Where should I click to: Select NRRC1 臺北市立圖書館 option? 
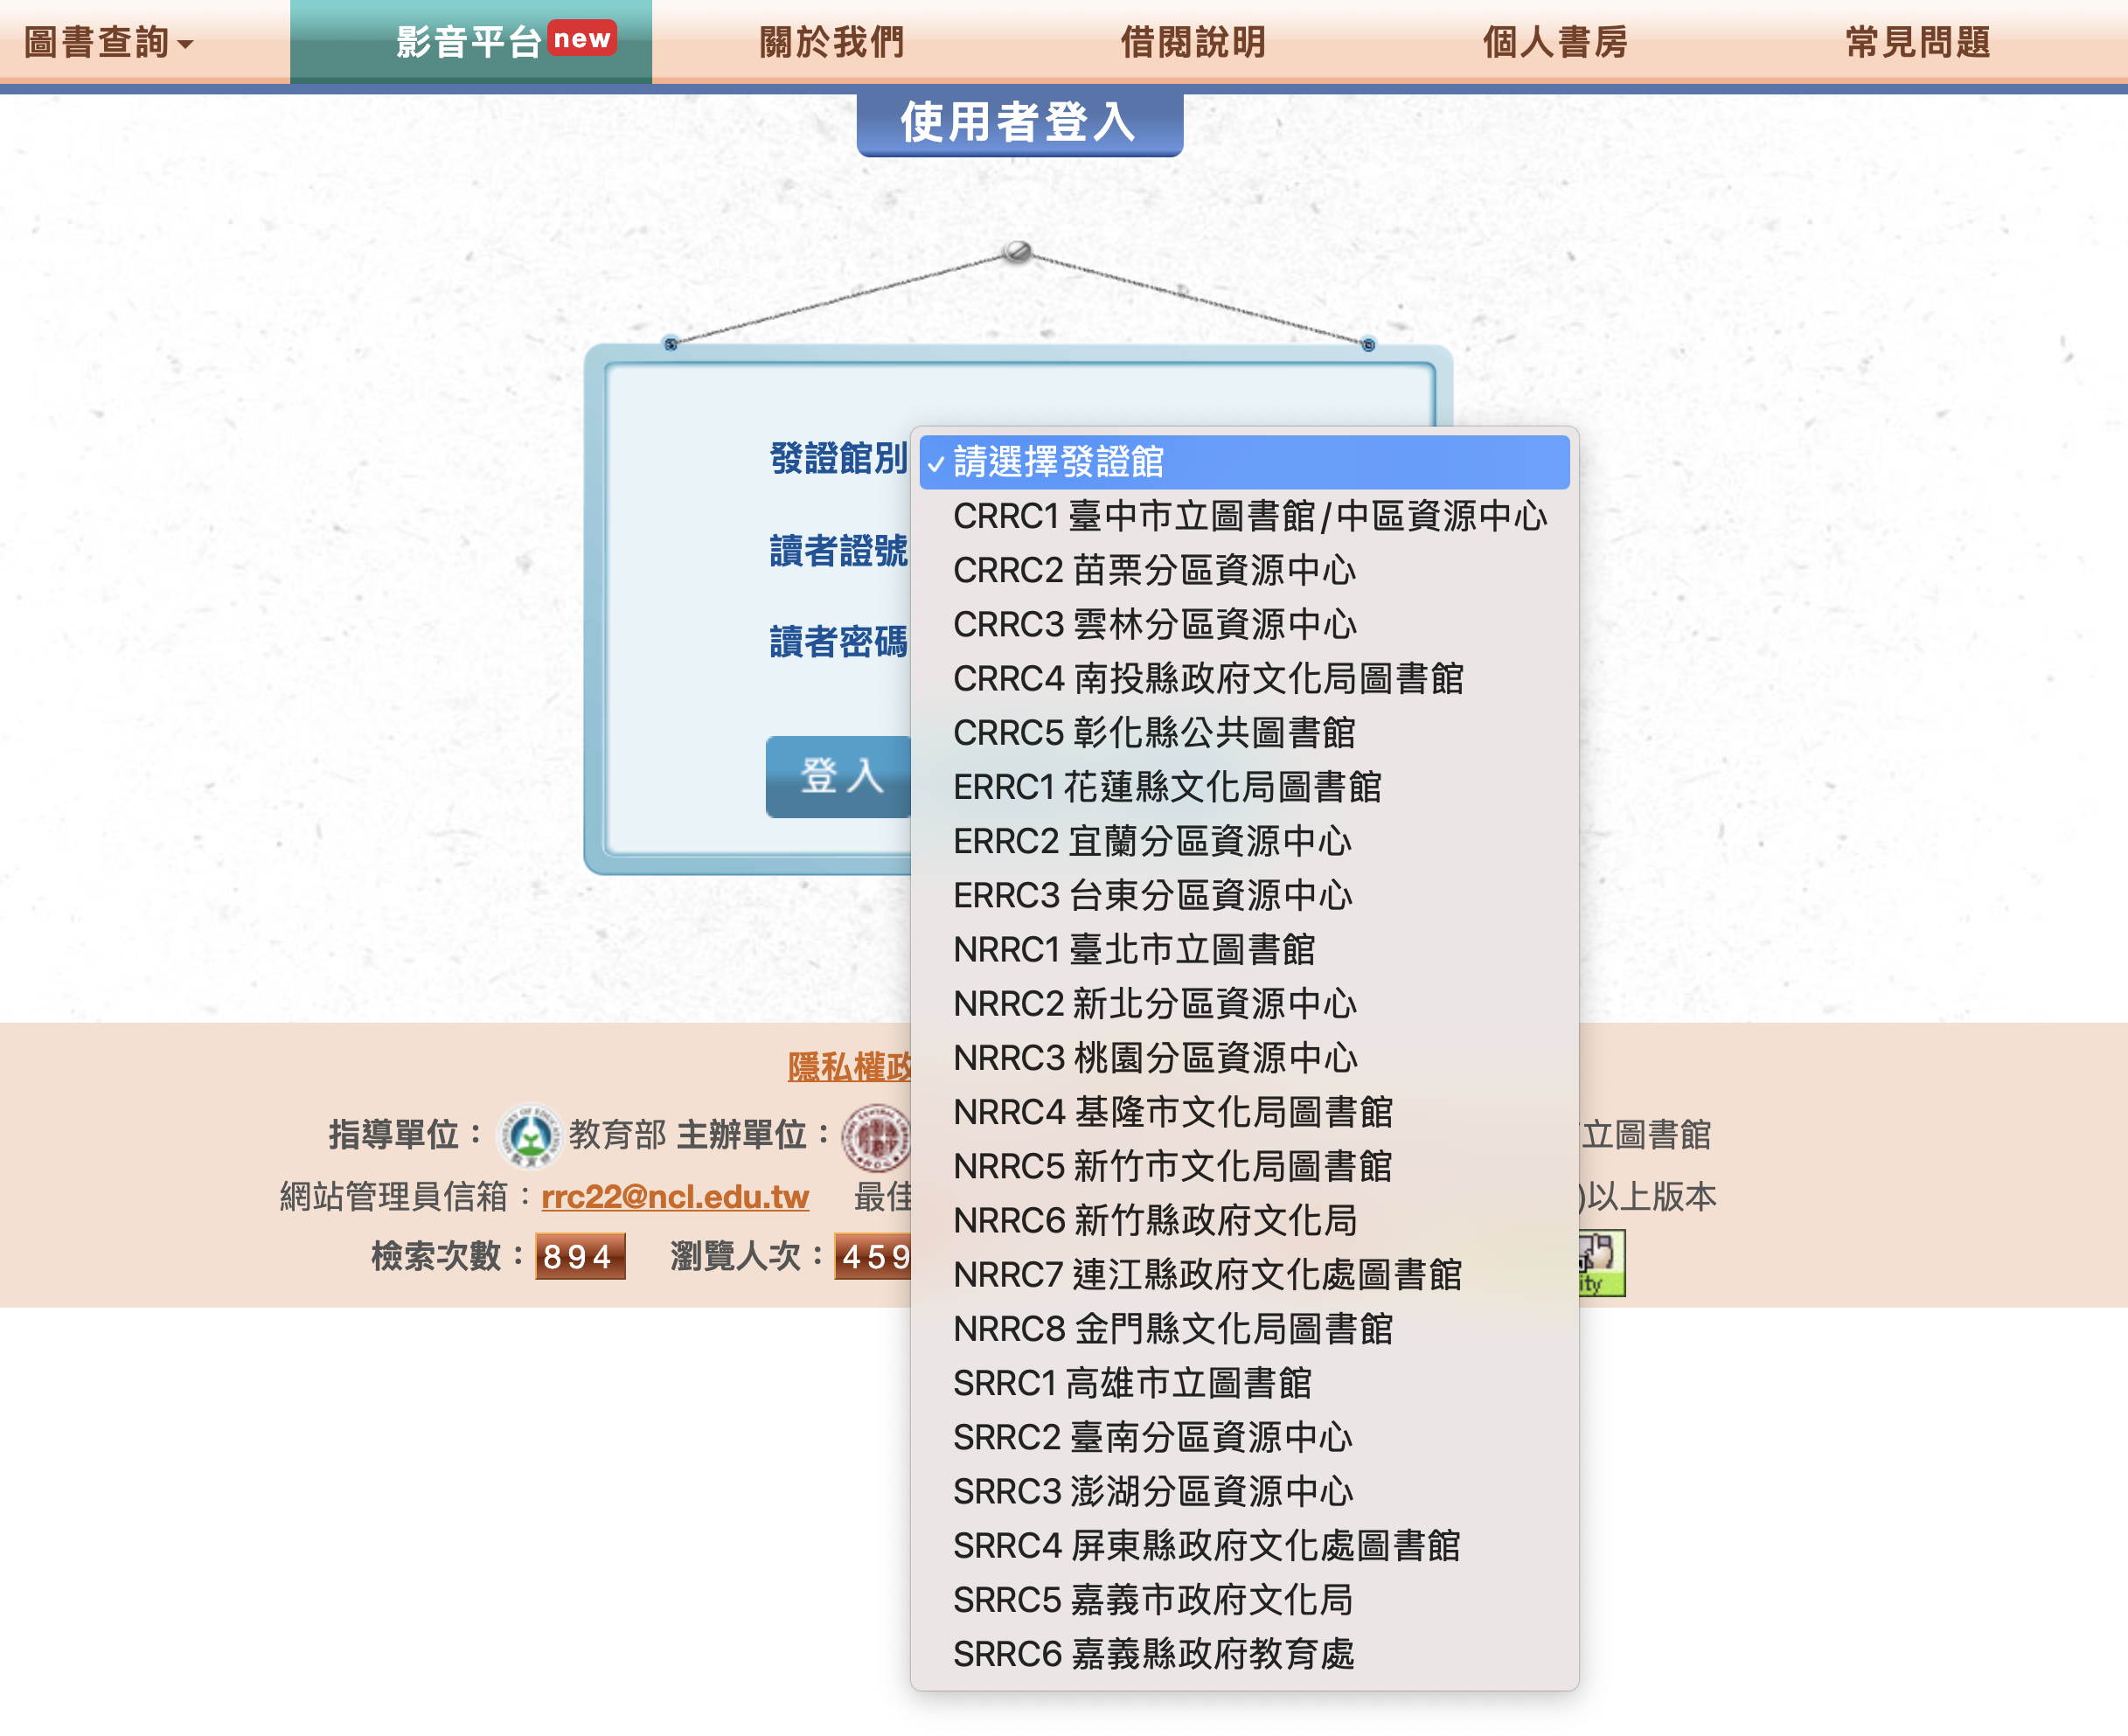[1133, 949]
